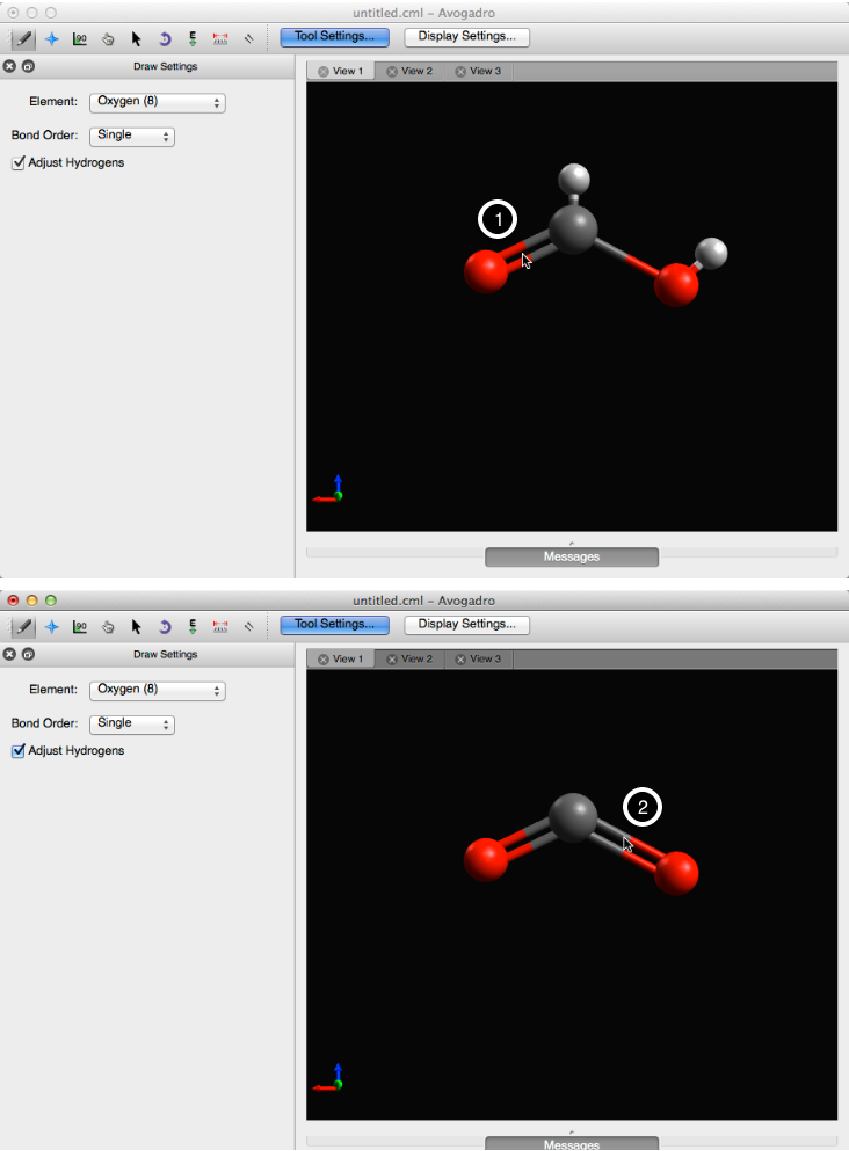Click the Auto Rotate tool in top window
849x1151 pixels.
(x=164, y=39)
